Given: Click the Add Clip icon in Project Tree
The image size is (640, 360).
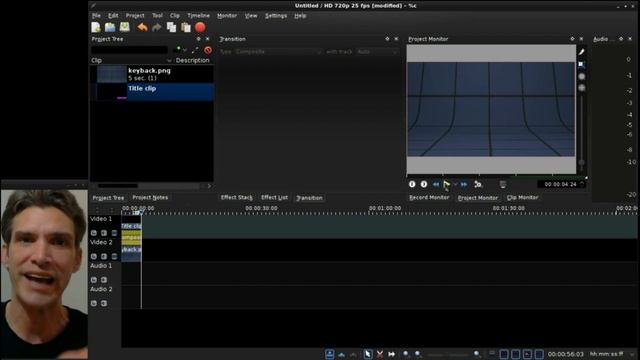Looking at the screenshot, I should (178, 50).
